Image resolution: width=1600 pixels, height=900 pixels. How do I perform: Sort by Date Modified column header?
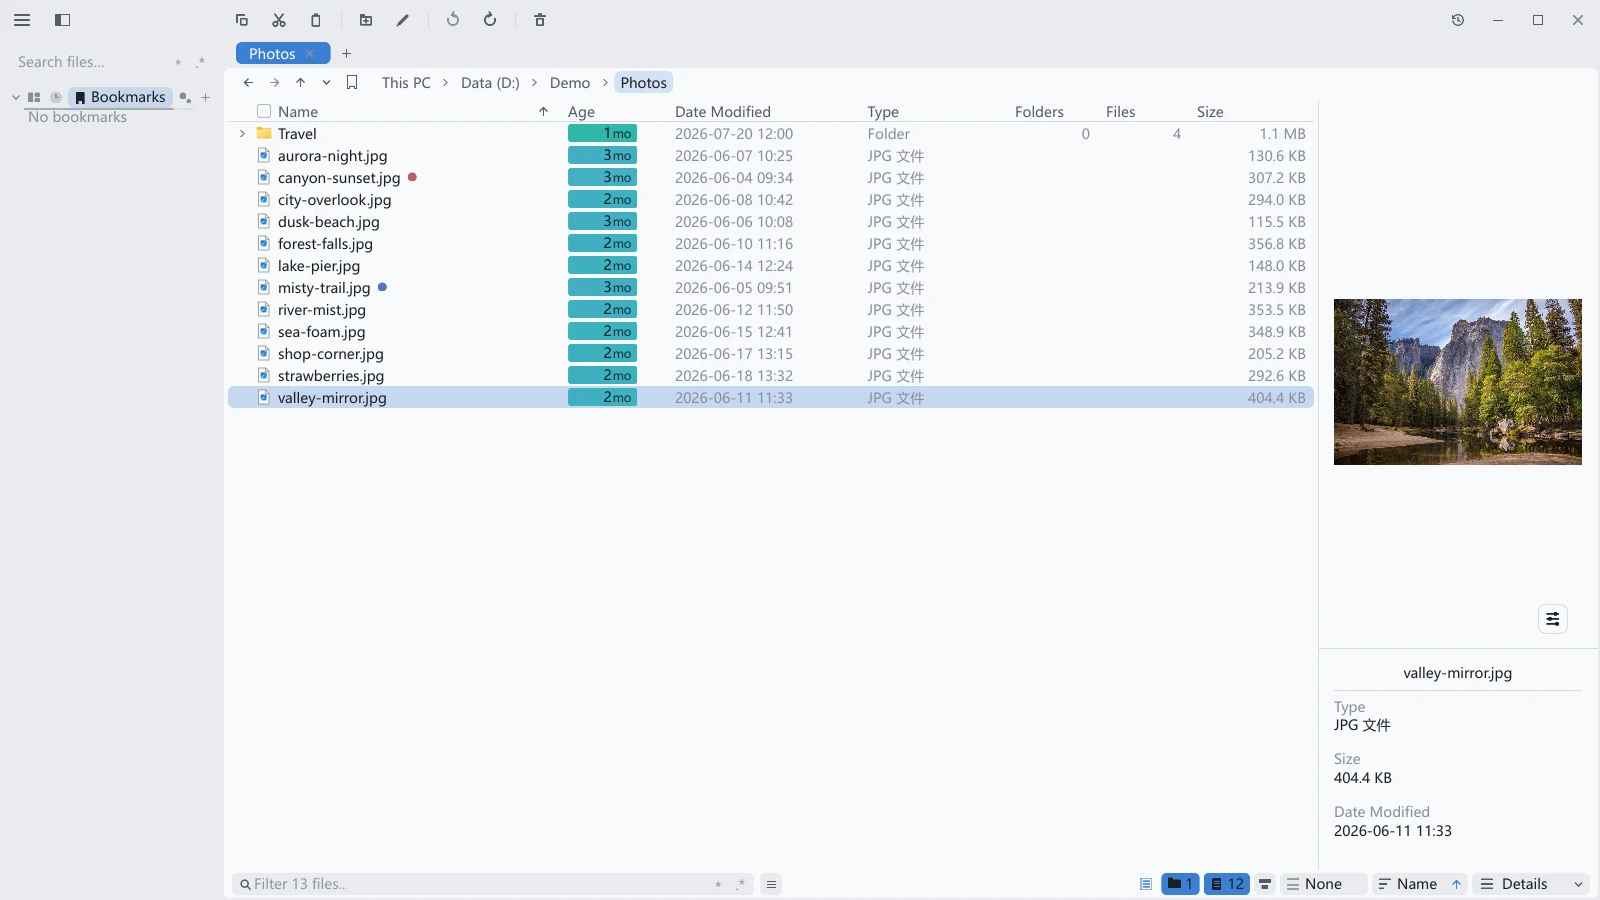[x=722, y=112]
